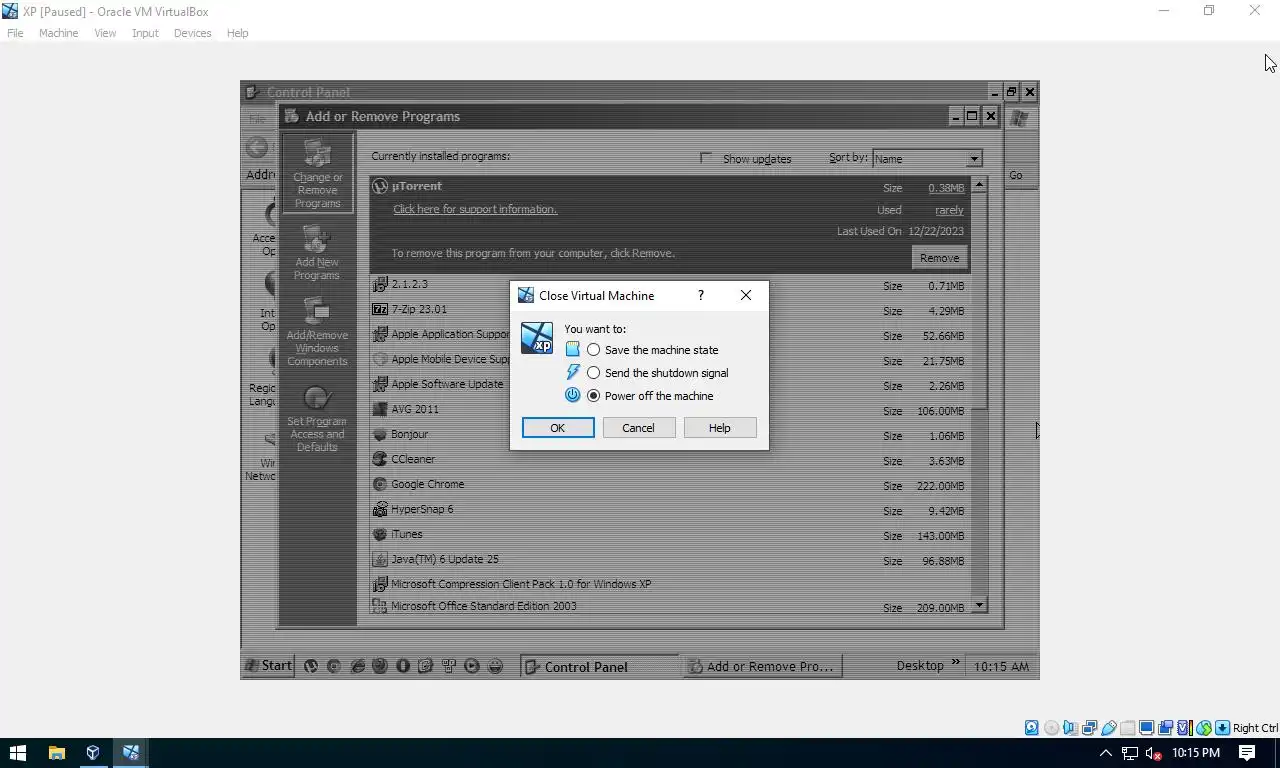Select Power off the machine option
This screenshot has width=1280, height=768.
pos(594,396)
